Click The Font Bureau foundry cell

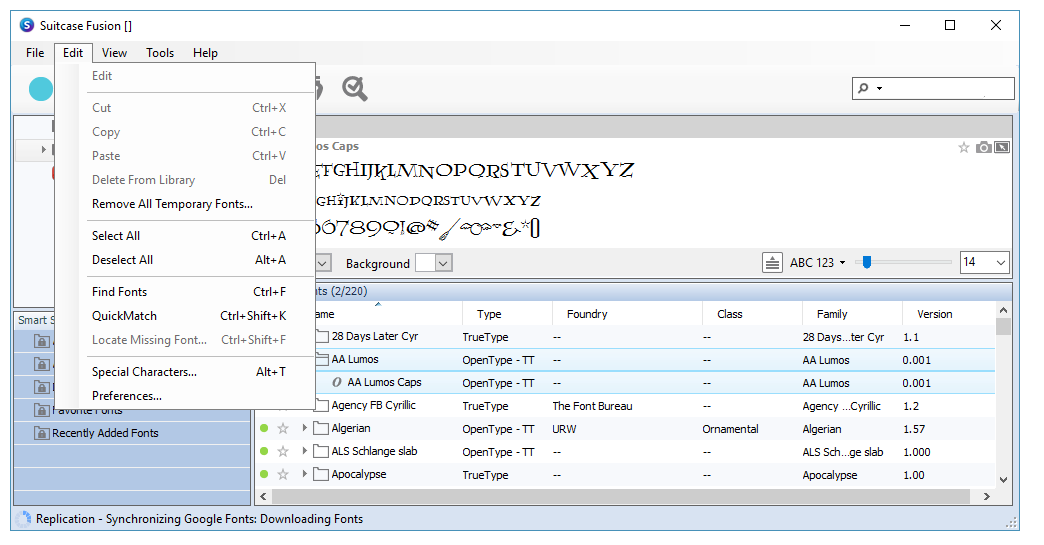pos(592,406)
